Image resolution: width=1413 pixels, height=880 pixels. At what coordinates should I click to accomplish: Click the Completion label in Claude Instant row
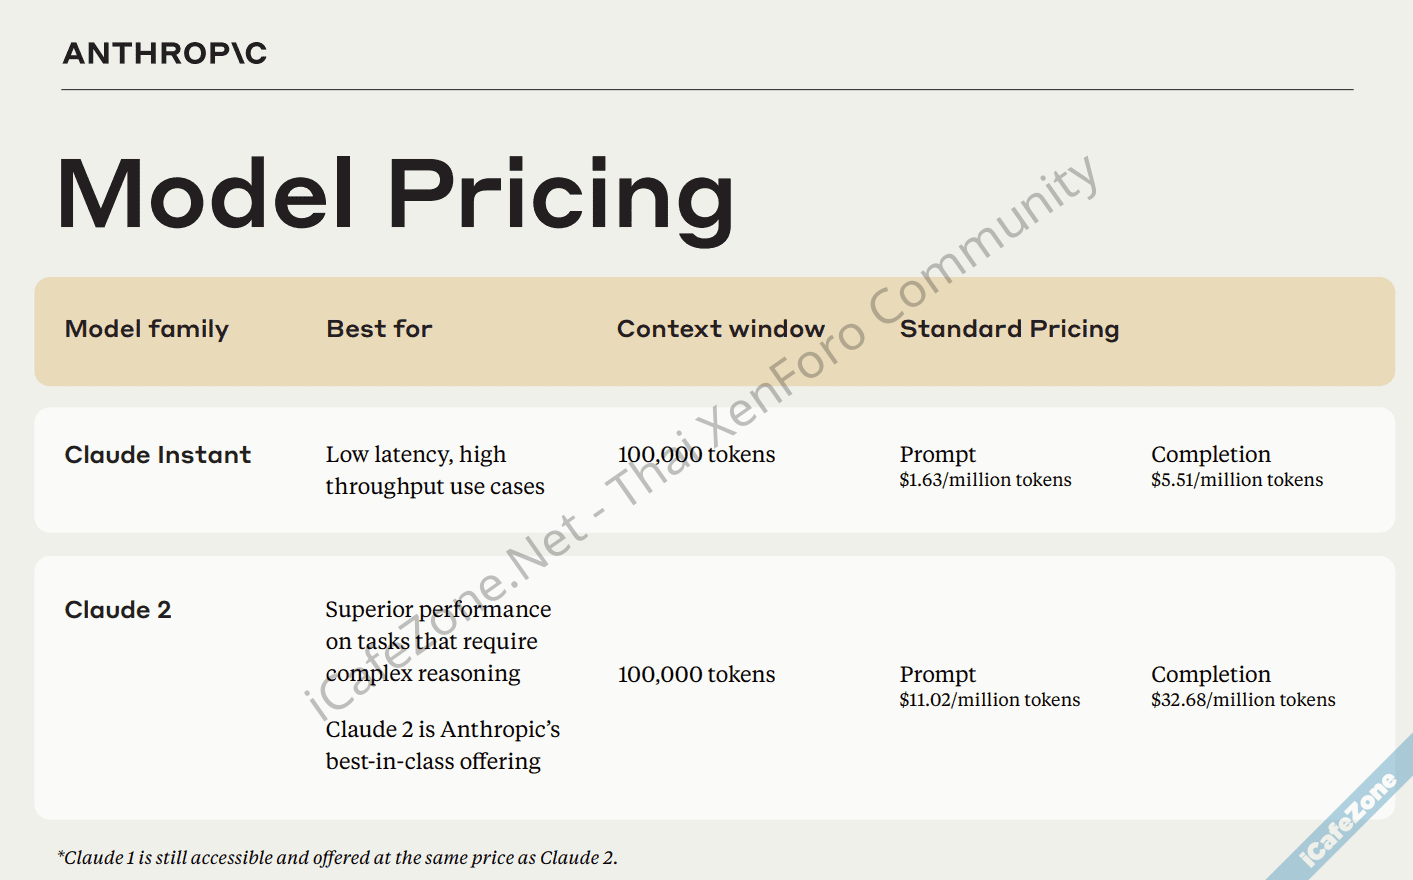tap(1210, 455)
